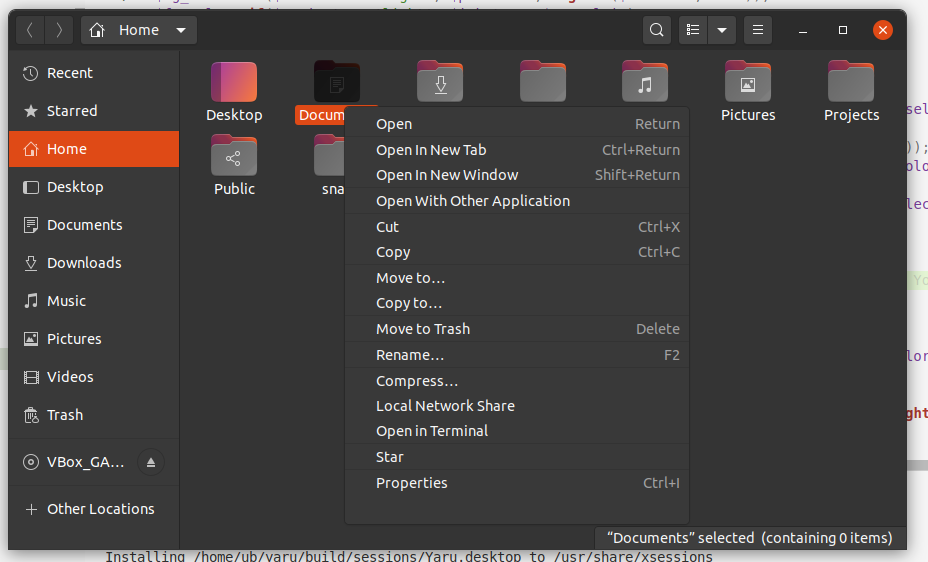Close the Files window
This screenshot has width=928, height=562.
tap(882, 30)
